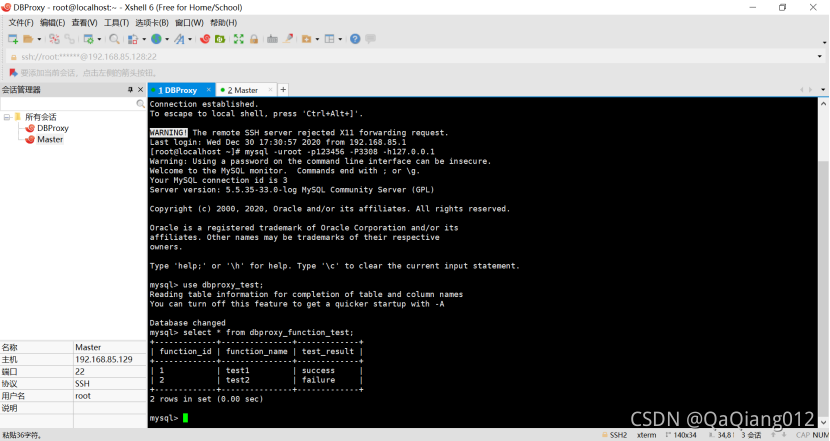Click the SSH2 status bar indicator
Viewport: 830px width, 441px height.
[x=614, y=435]
